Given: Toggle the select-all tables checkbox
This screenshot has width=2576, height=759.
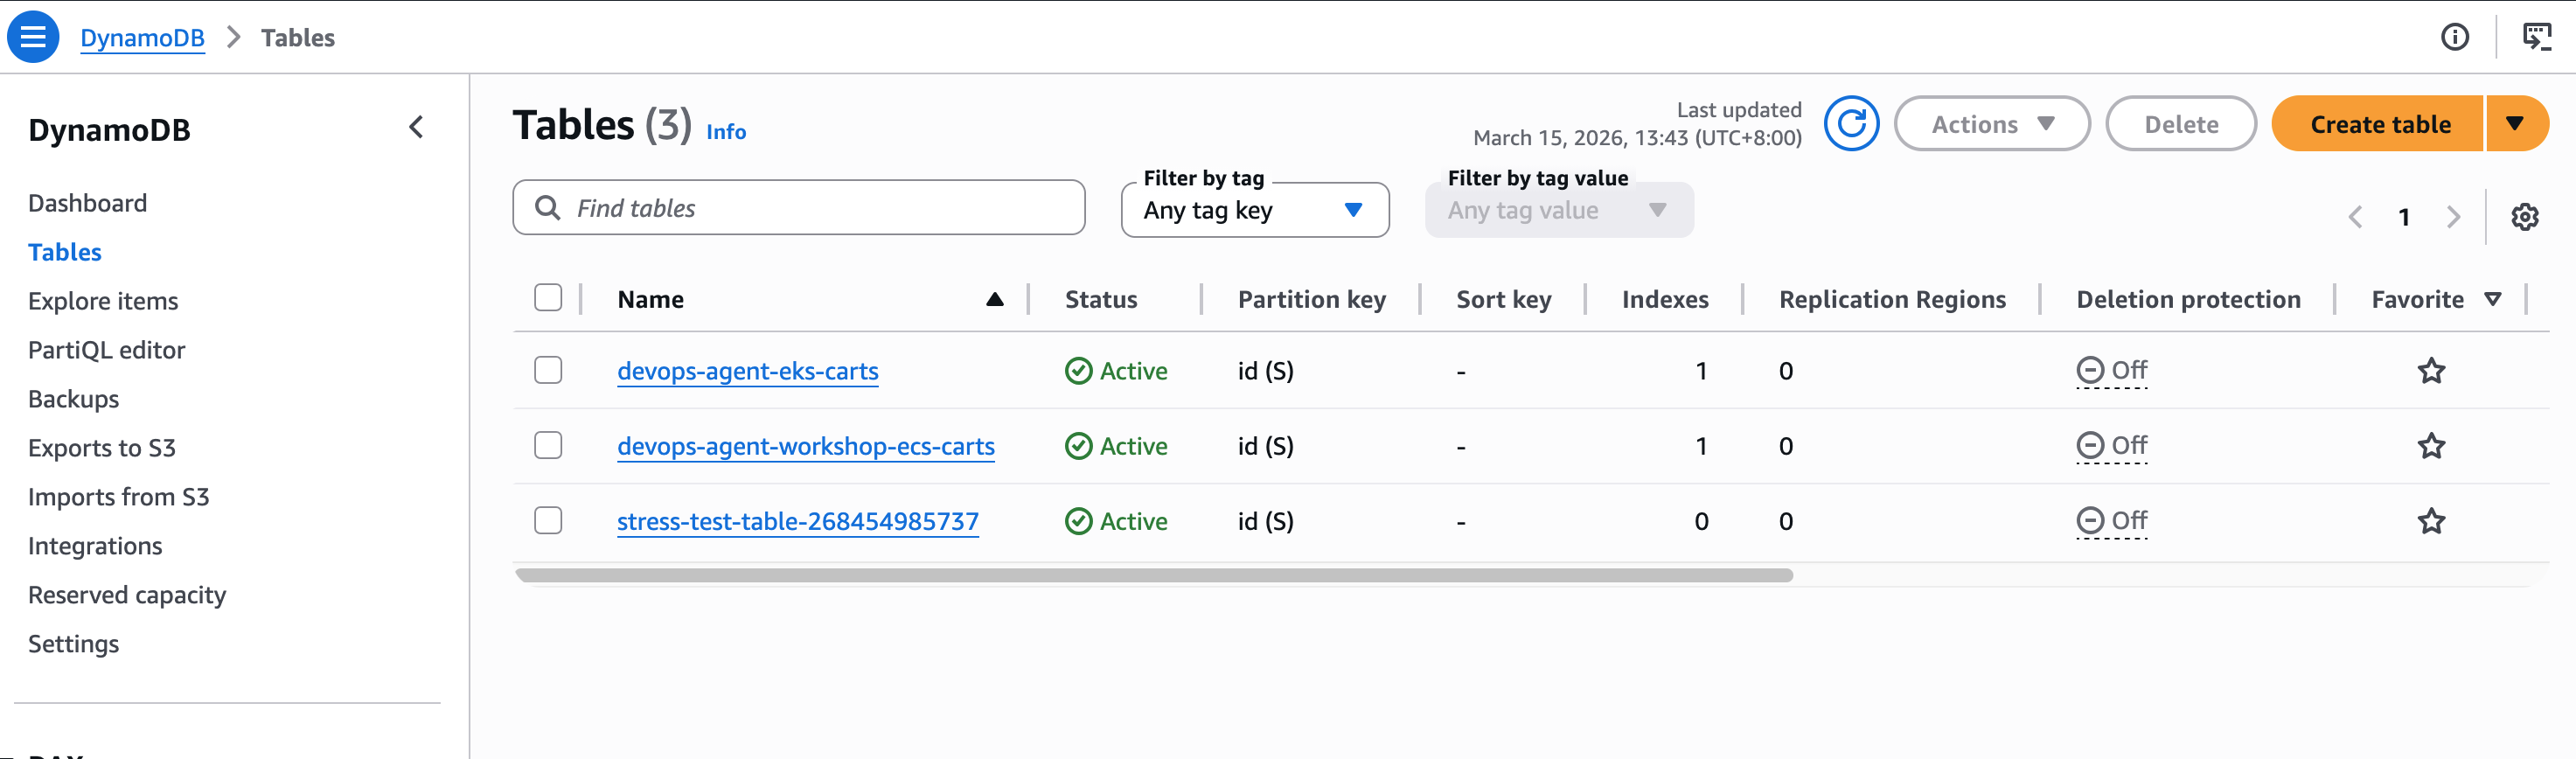Looking at the screenshot, I should pyautogui.click(x=548, y=298).
